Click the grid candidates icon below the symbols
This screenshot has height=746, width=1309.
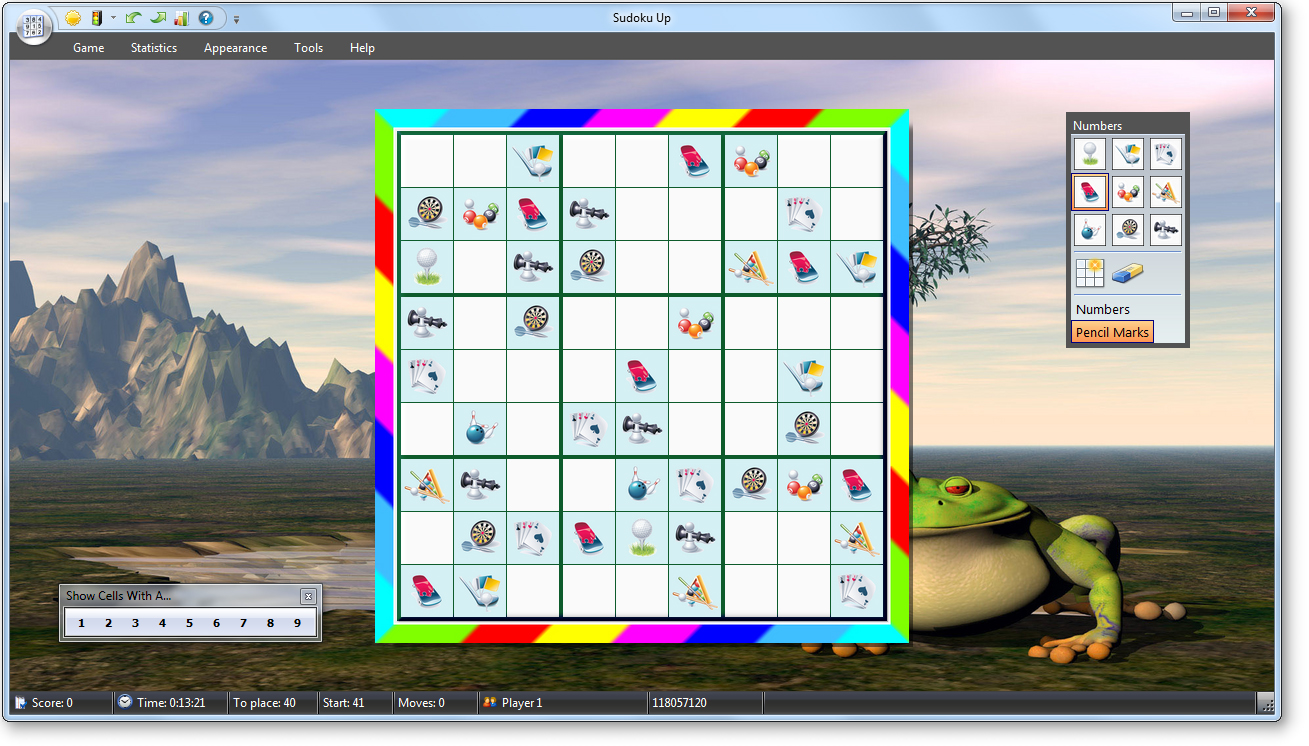point(1089,272)
